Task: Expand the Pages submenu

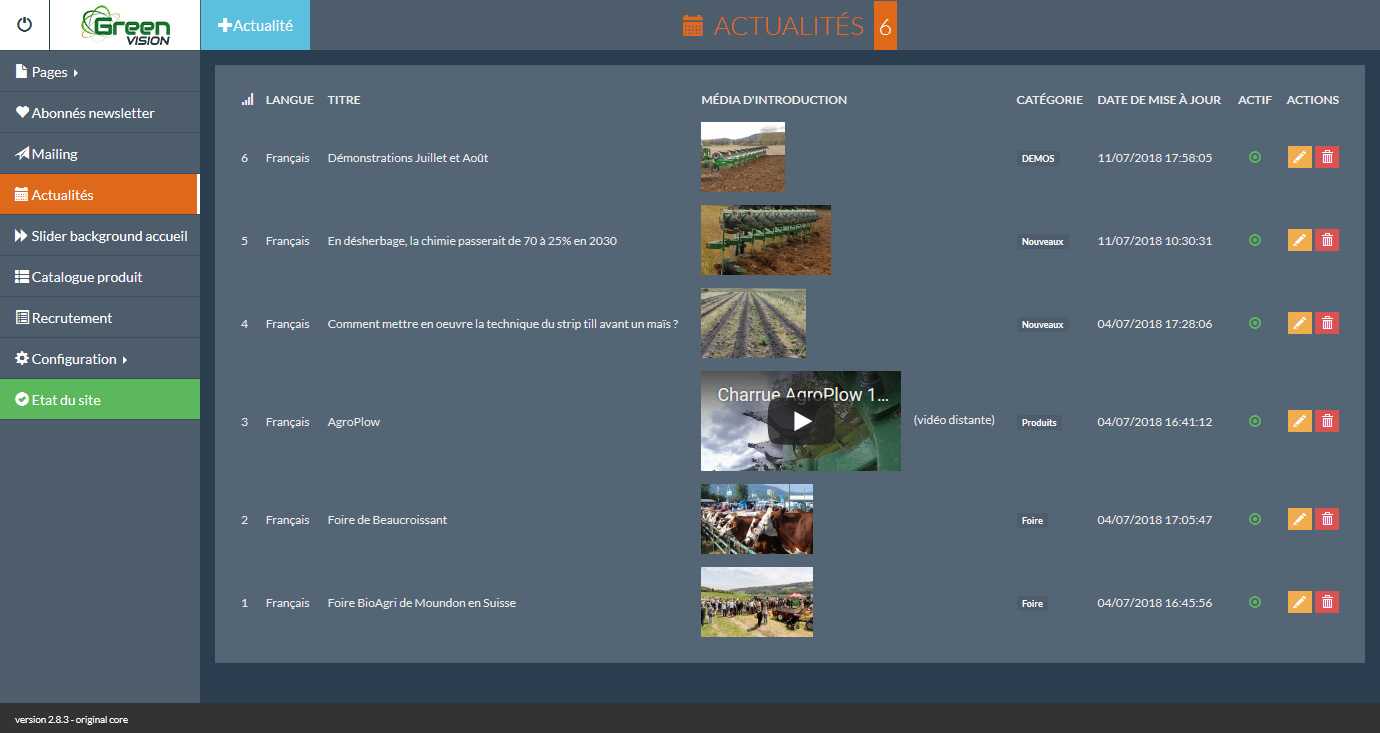Action: point(100,72)
